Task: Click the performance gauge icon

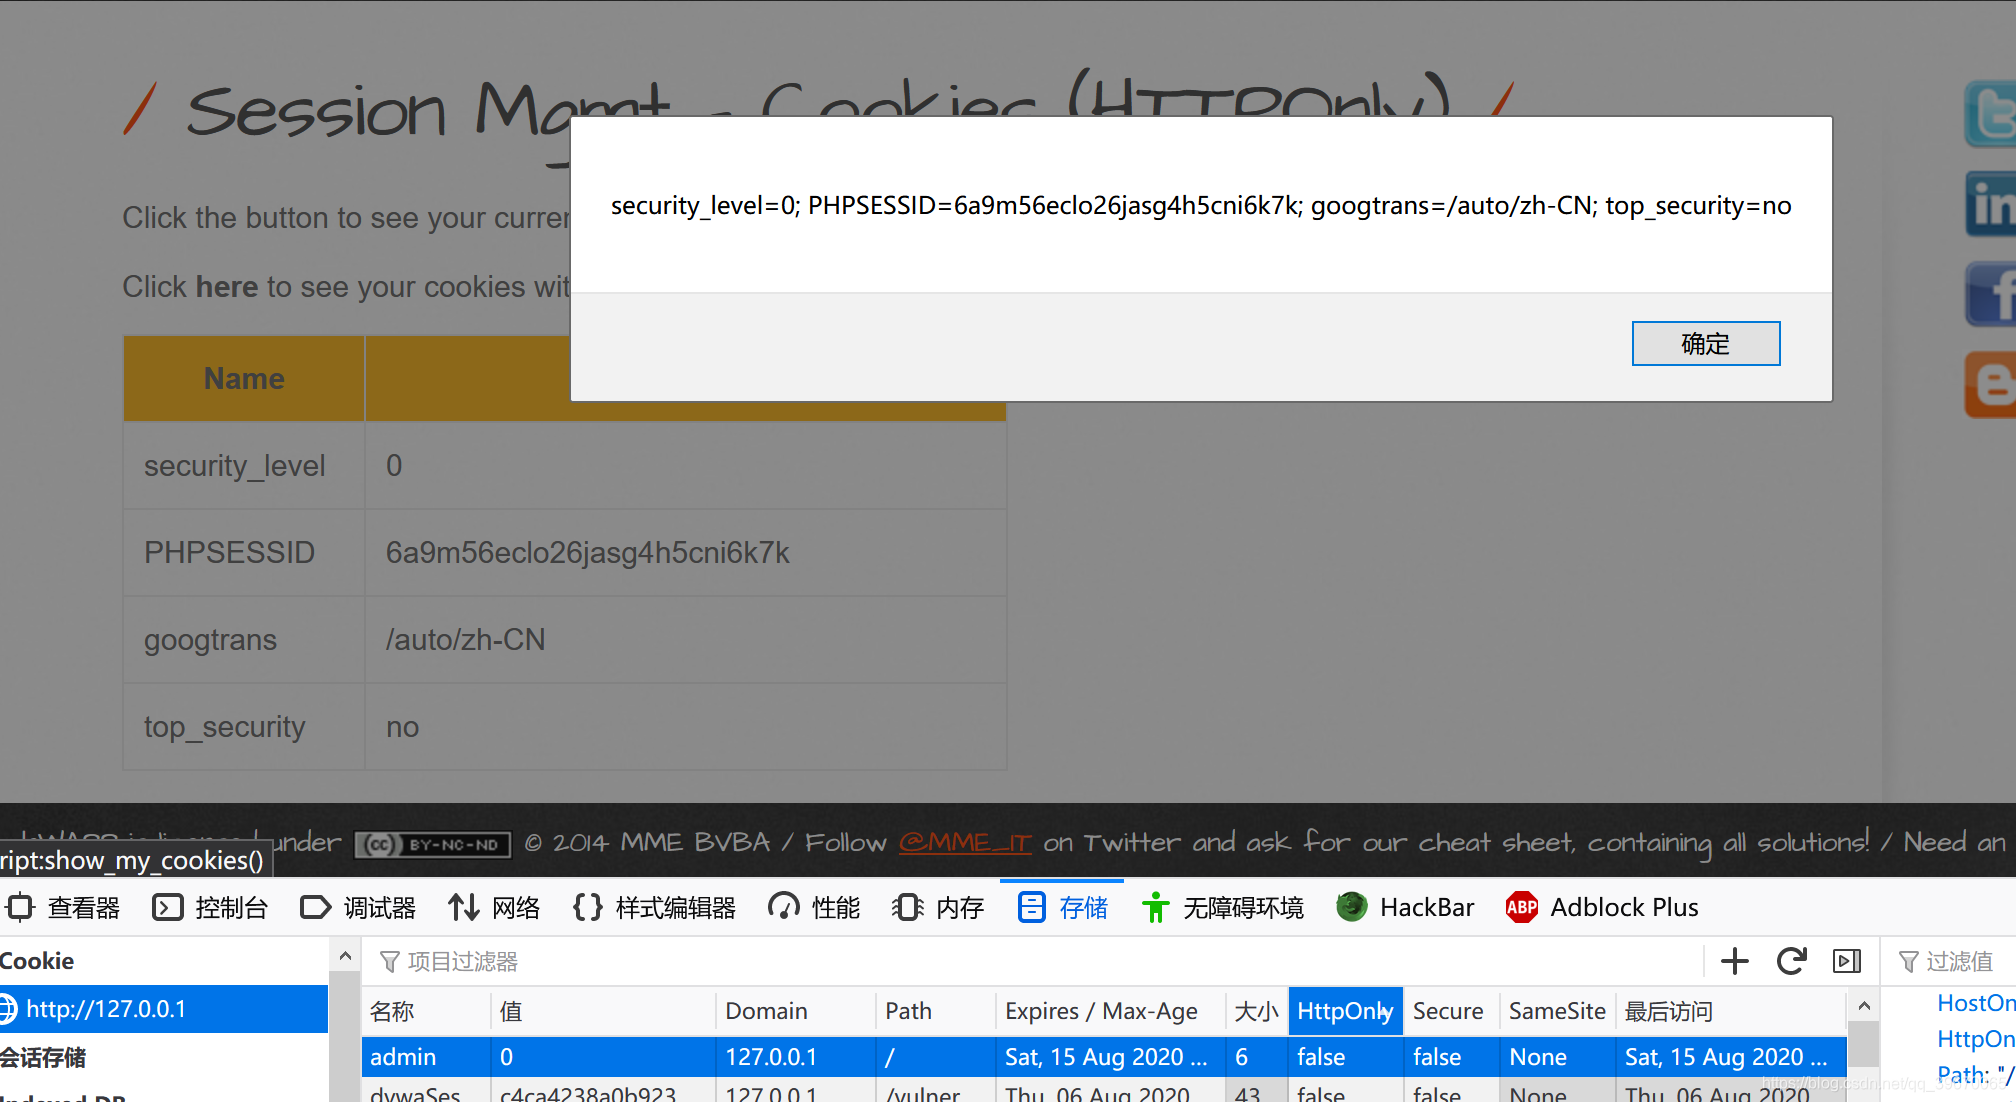Action: [x=783, y=907]
